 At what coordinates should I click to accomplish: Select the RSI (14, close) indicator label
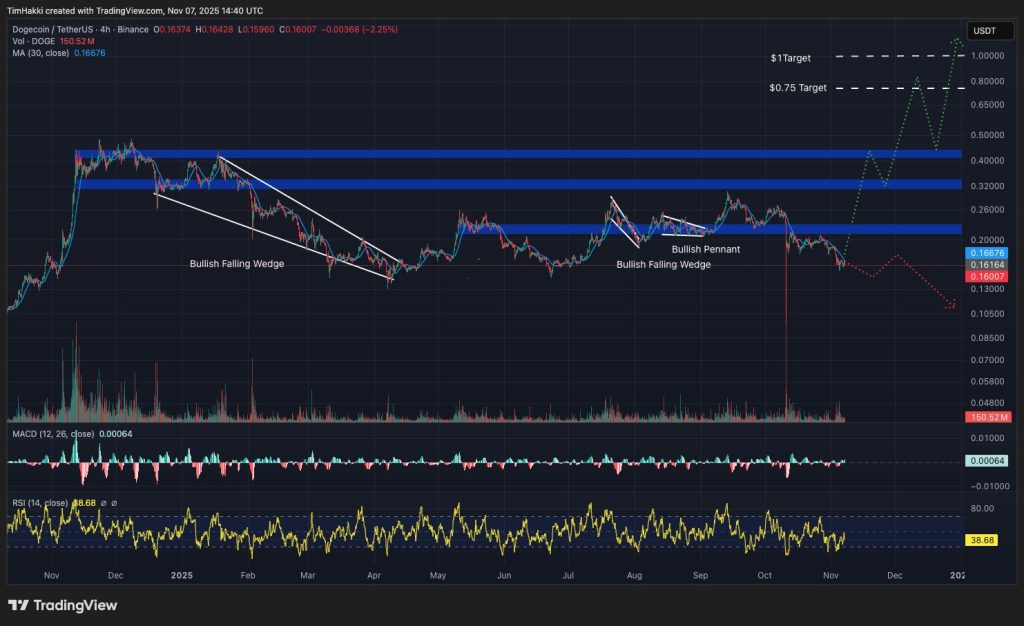(40, 503)
